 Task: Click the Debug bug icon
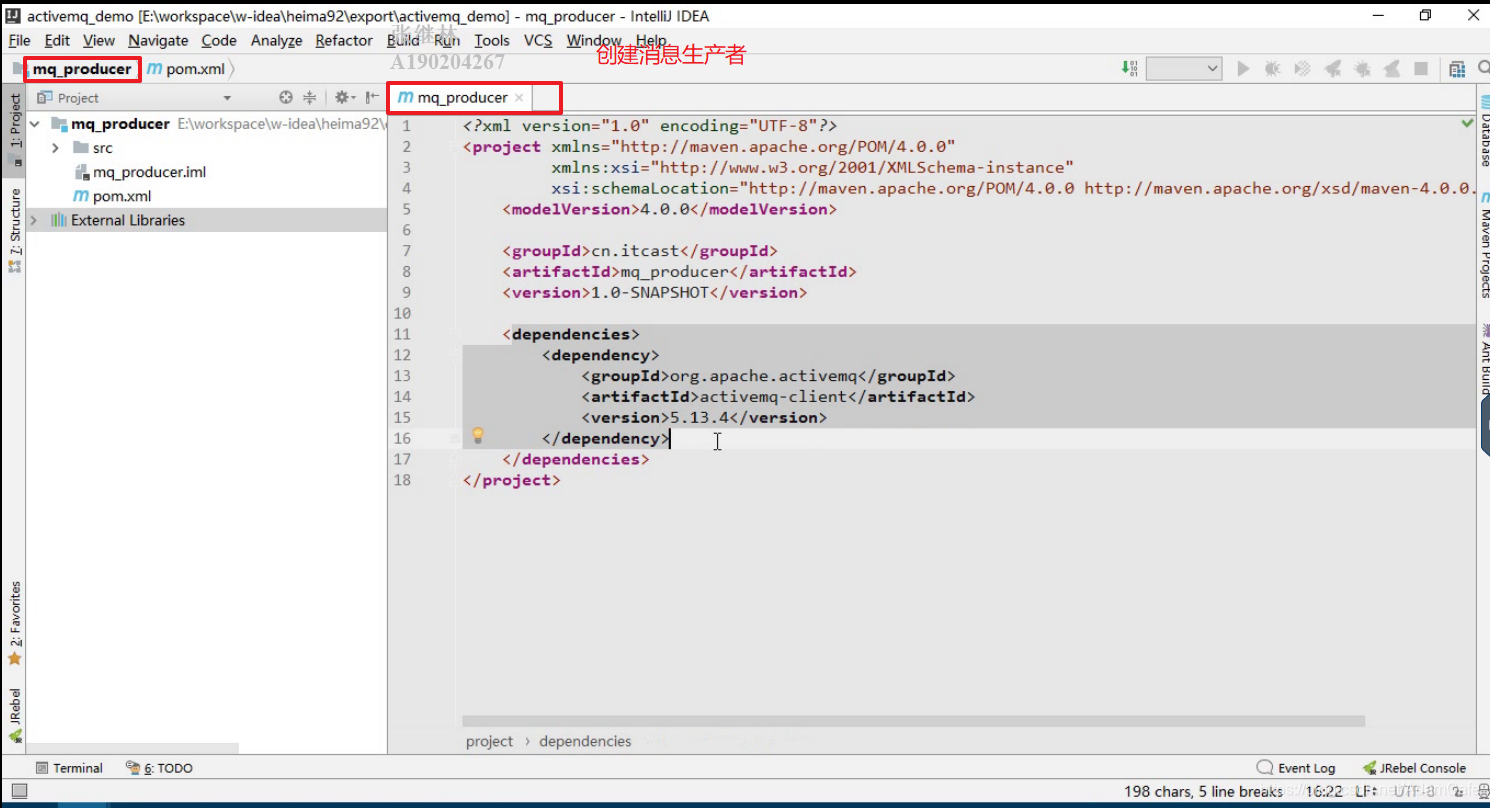1273,68
